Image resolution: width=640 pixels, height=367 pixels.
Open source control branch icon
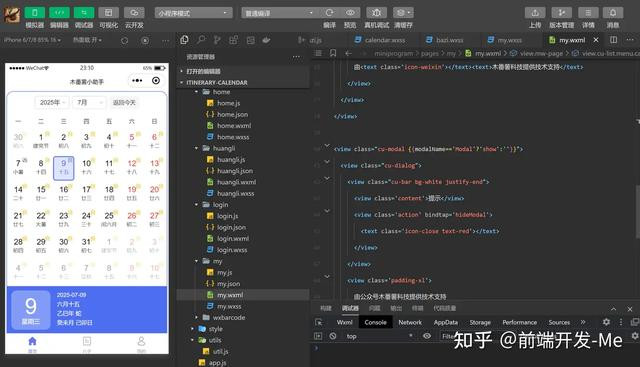[217, 40]
